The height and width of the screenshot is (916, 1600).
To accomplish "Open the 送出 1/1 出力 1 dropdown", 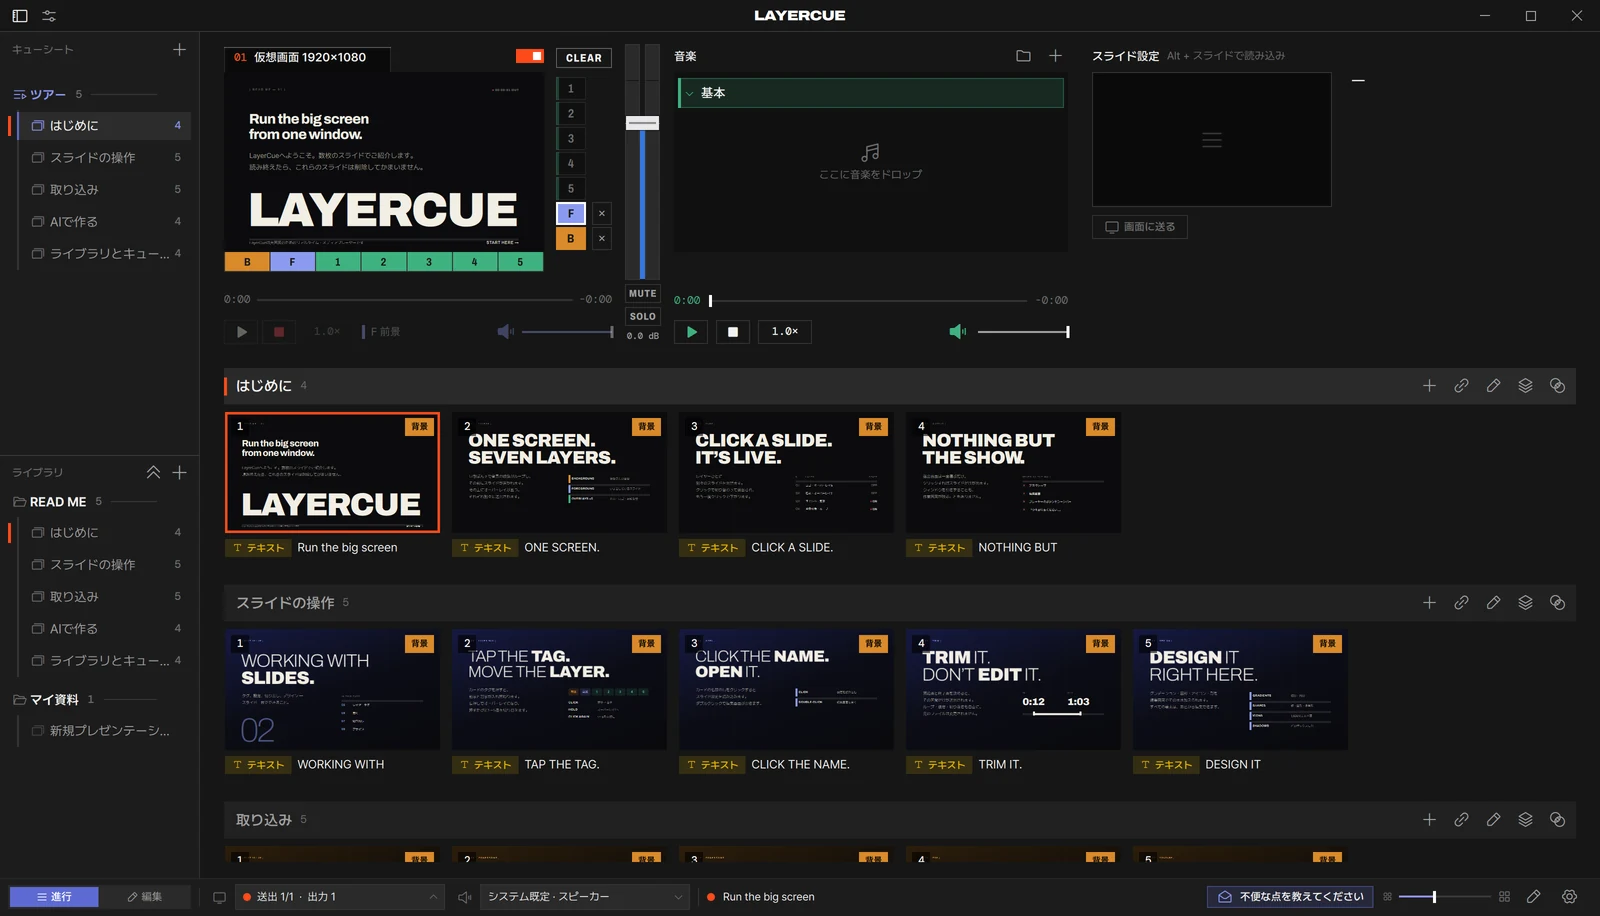I will (x=340, y=897).
